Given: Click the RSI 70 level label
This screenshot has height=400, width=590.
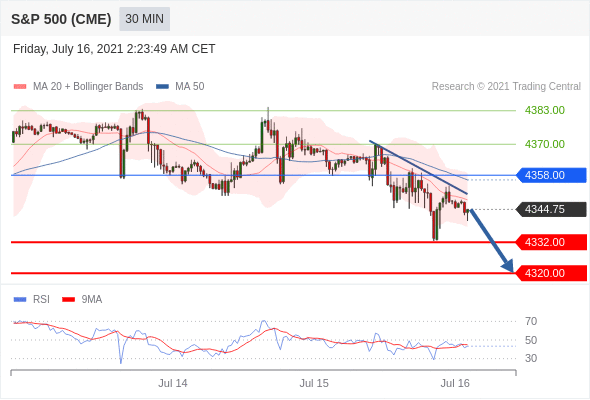Looking at the screenshot, I should 531,321.
